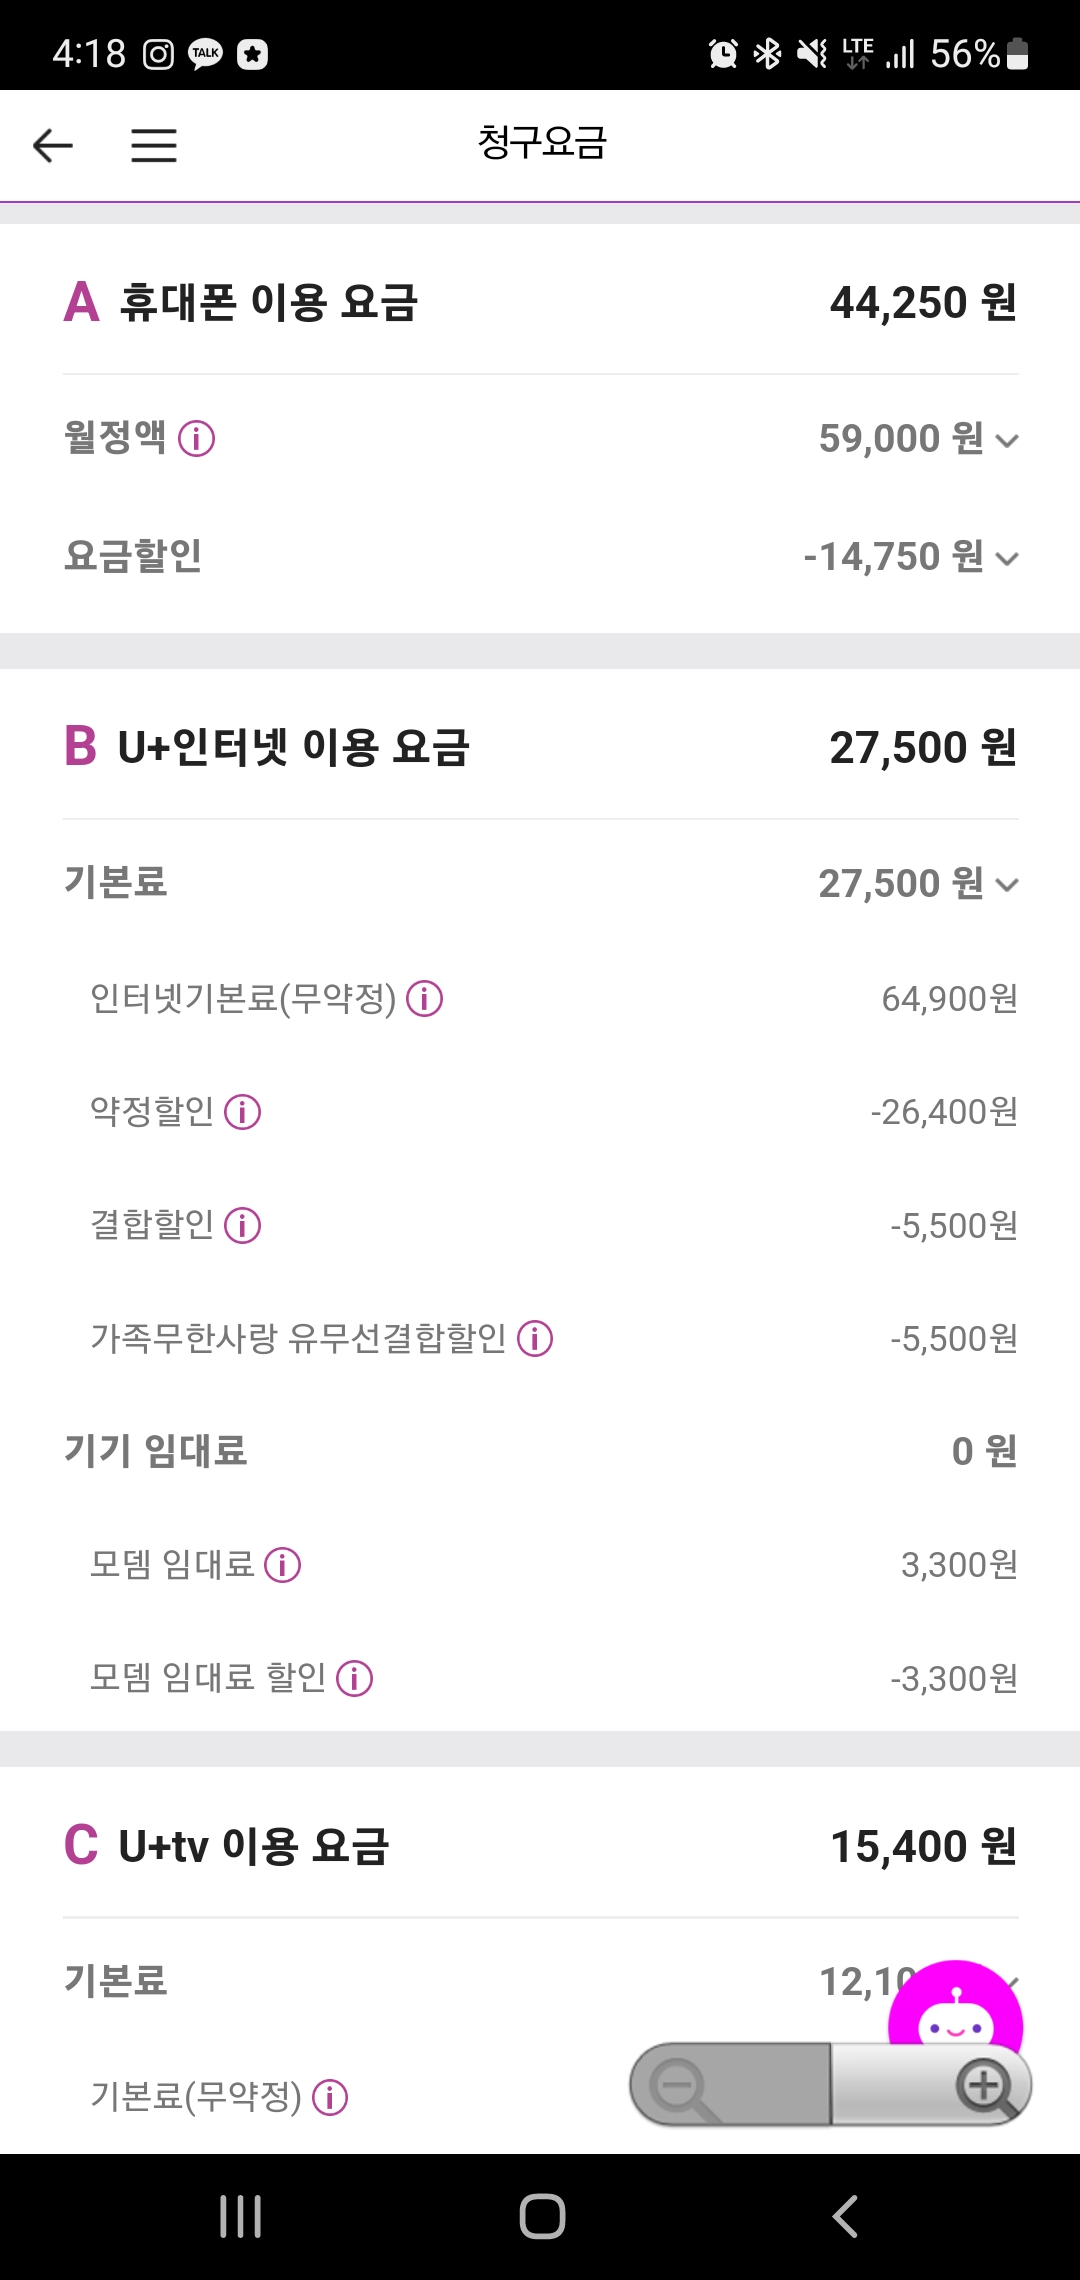Viewport: 1080px width, 2280px height.
Task: Tap info icon next to 기본료(무약정)
Action: click(x=330, y=2098)
